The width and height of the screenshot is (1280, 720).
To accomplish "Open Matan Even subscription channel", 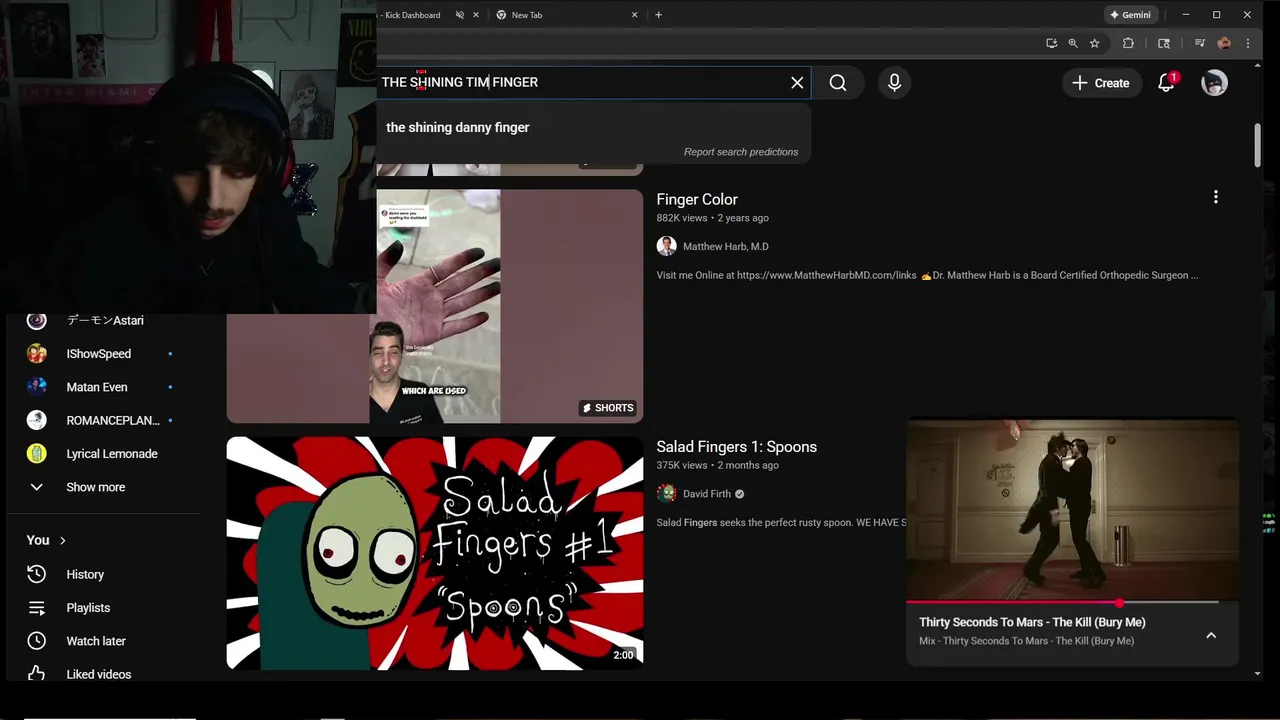I will 103,387.
